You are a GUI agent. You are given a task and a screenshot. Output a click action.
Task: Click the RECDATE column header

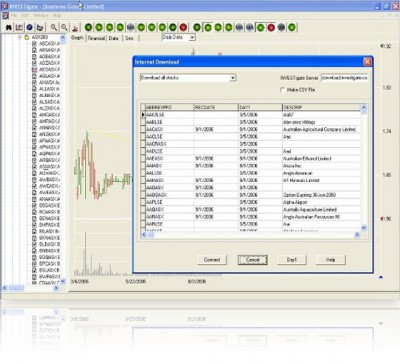[x=216, y=107]
